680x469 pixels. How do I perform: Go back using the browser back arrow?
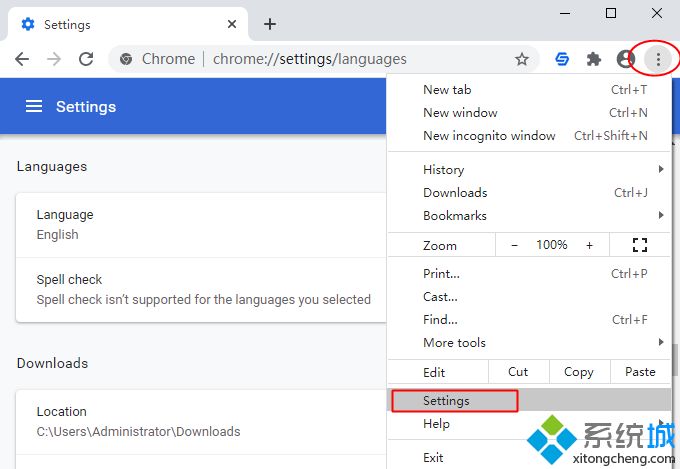pyautogui.click(x=22, y=59)
